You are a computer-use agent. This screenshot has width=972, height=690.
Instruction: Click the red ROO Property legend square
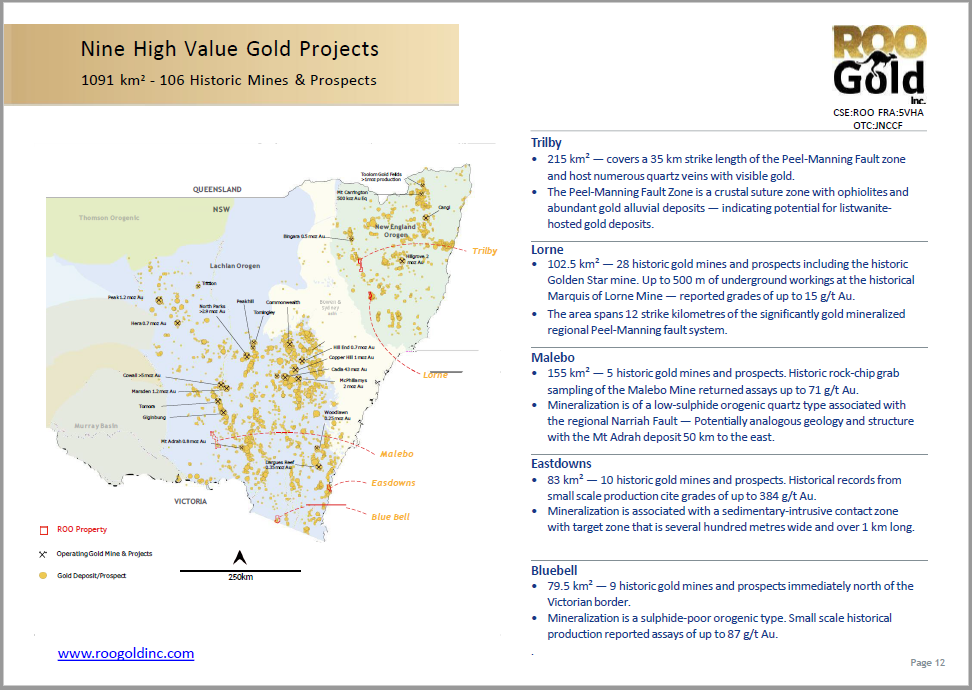[44, 530]
